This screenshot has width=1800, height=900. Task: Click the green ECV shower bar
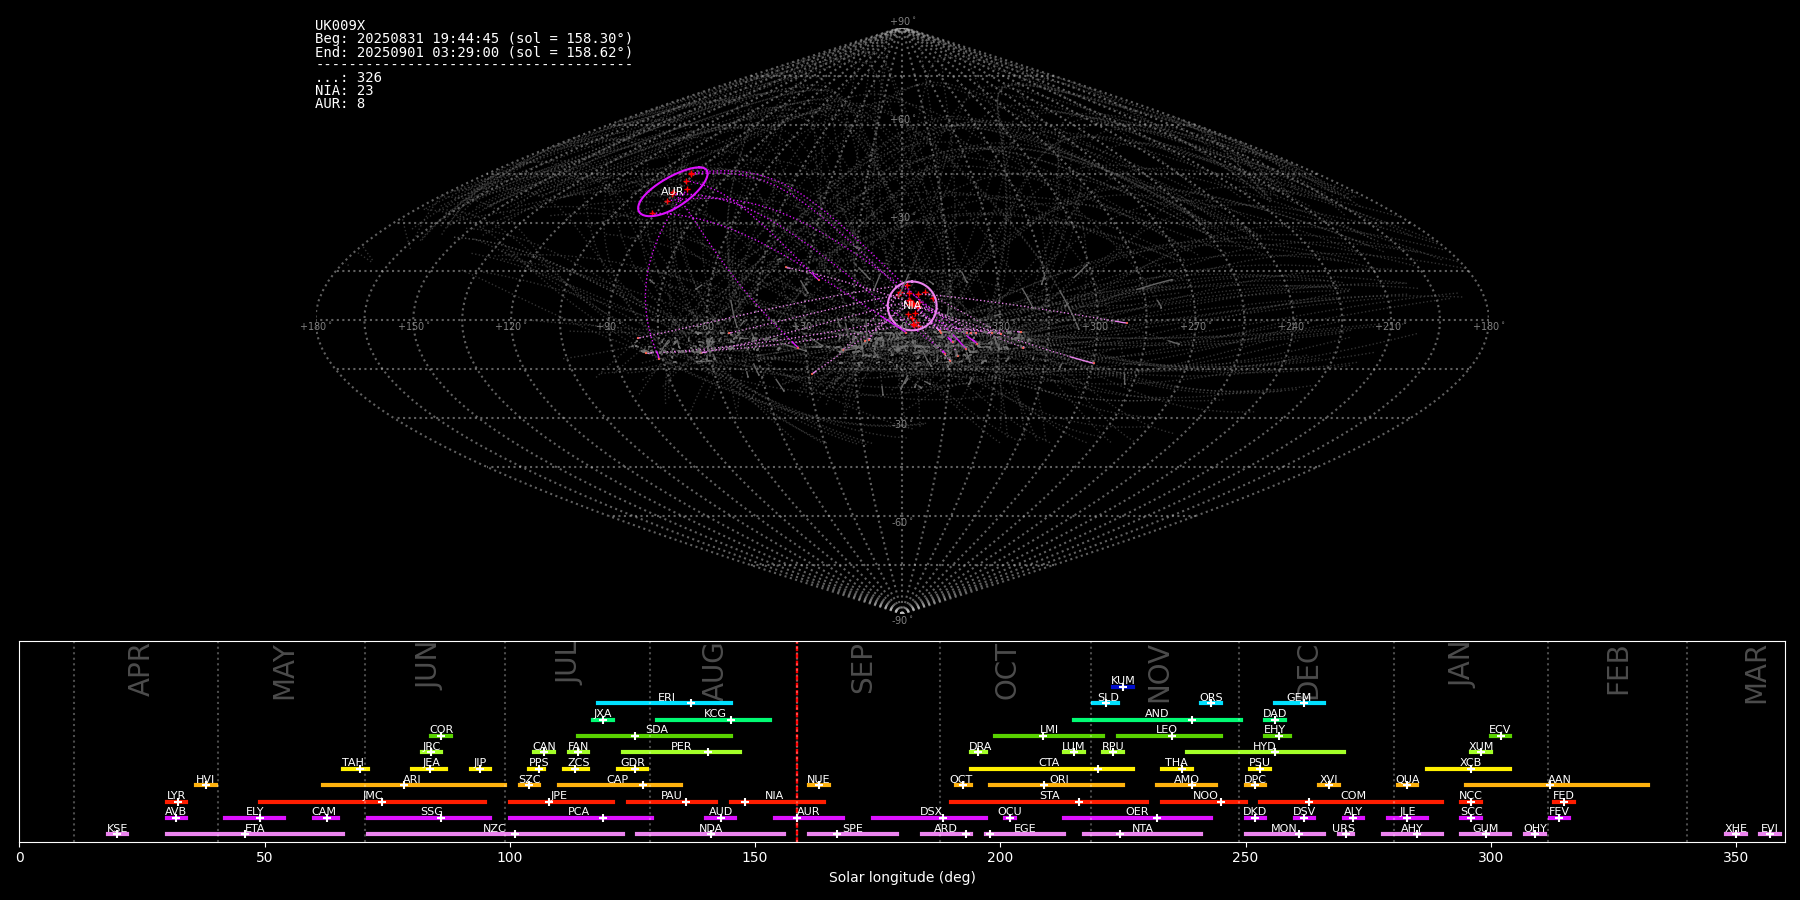pyautogui.click(x=1500, y=736)
